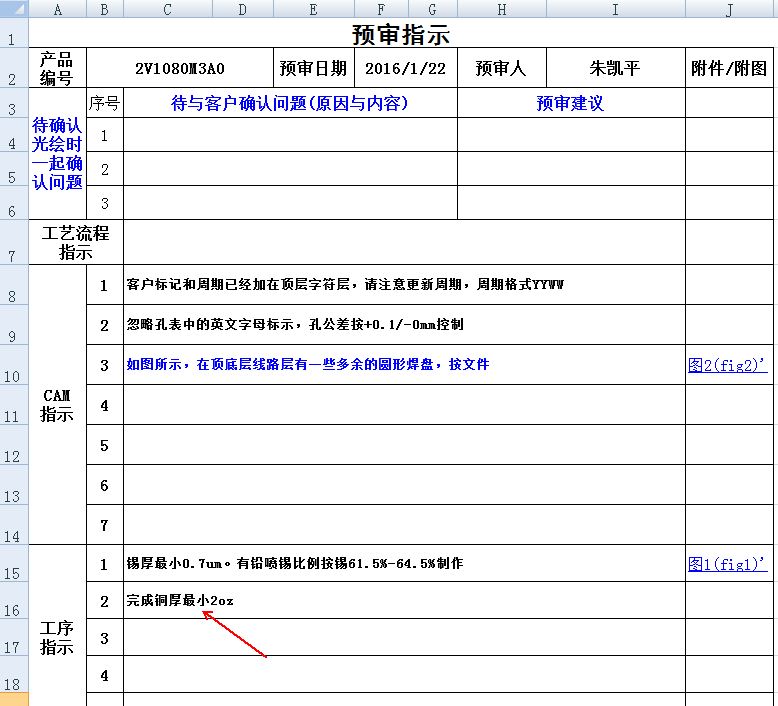Click the empty 工艺流程指示 content cell in row 7

(404, 242)
